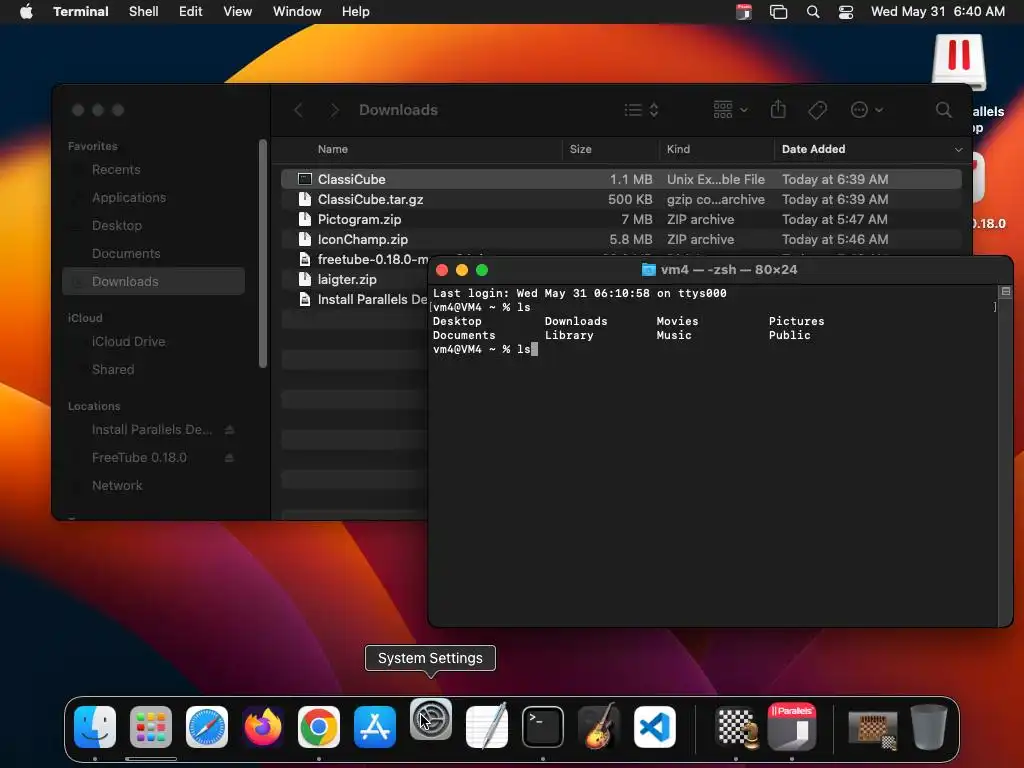Launch TextEdit from the Dock
Viewport: 1024px width, 768px height.
click(x=487, y=726)
